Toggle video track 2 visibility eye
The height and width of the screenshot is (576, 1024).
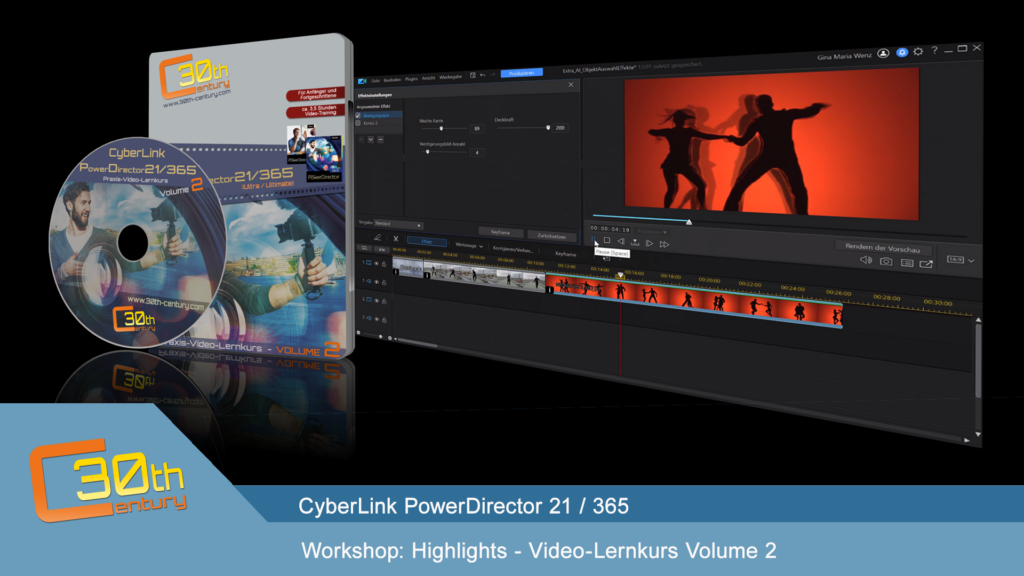tap(377, 300)
